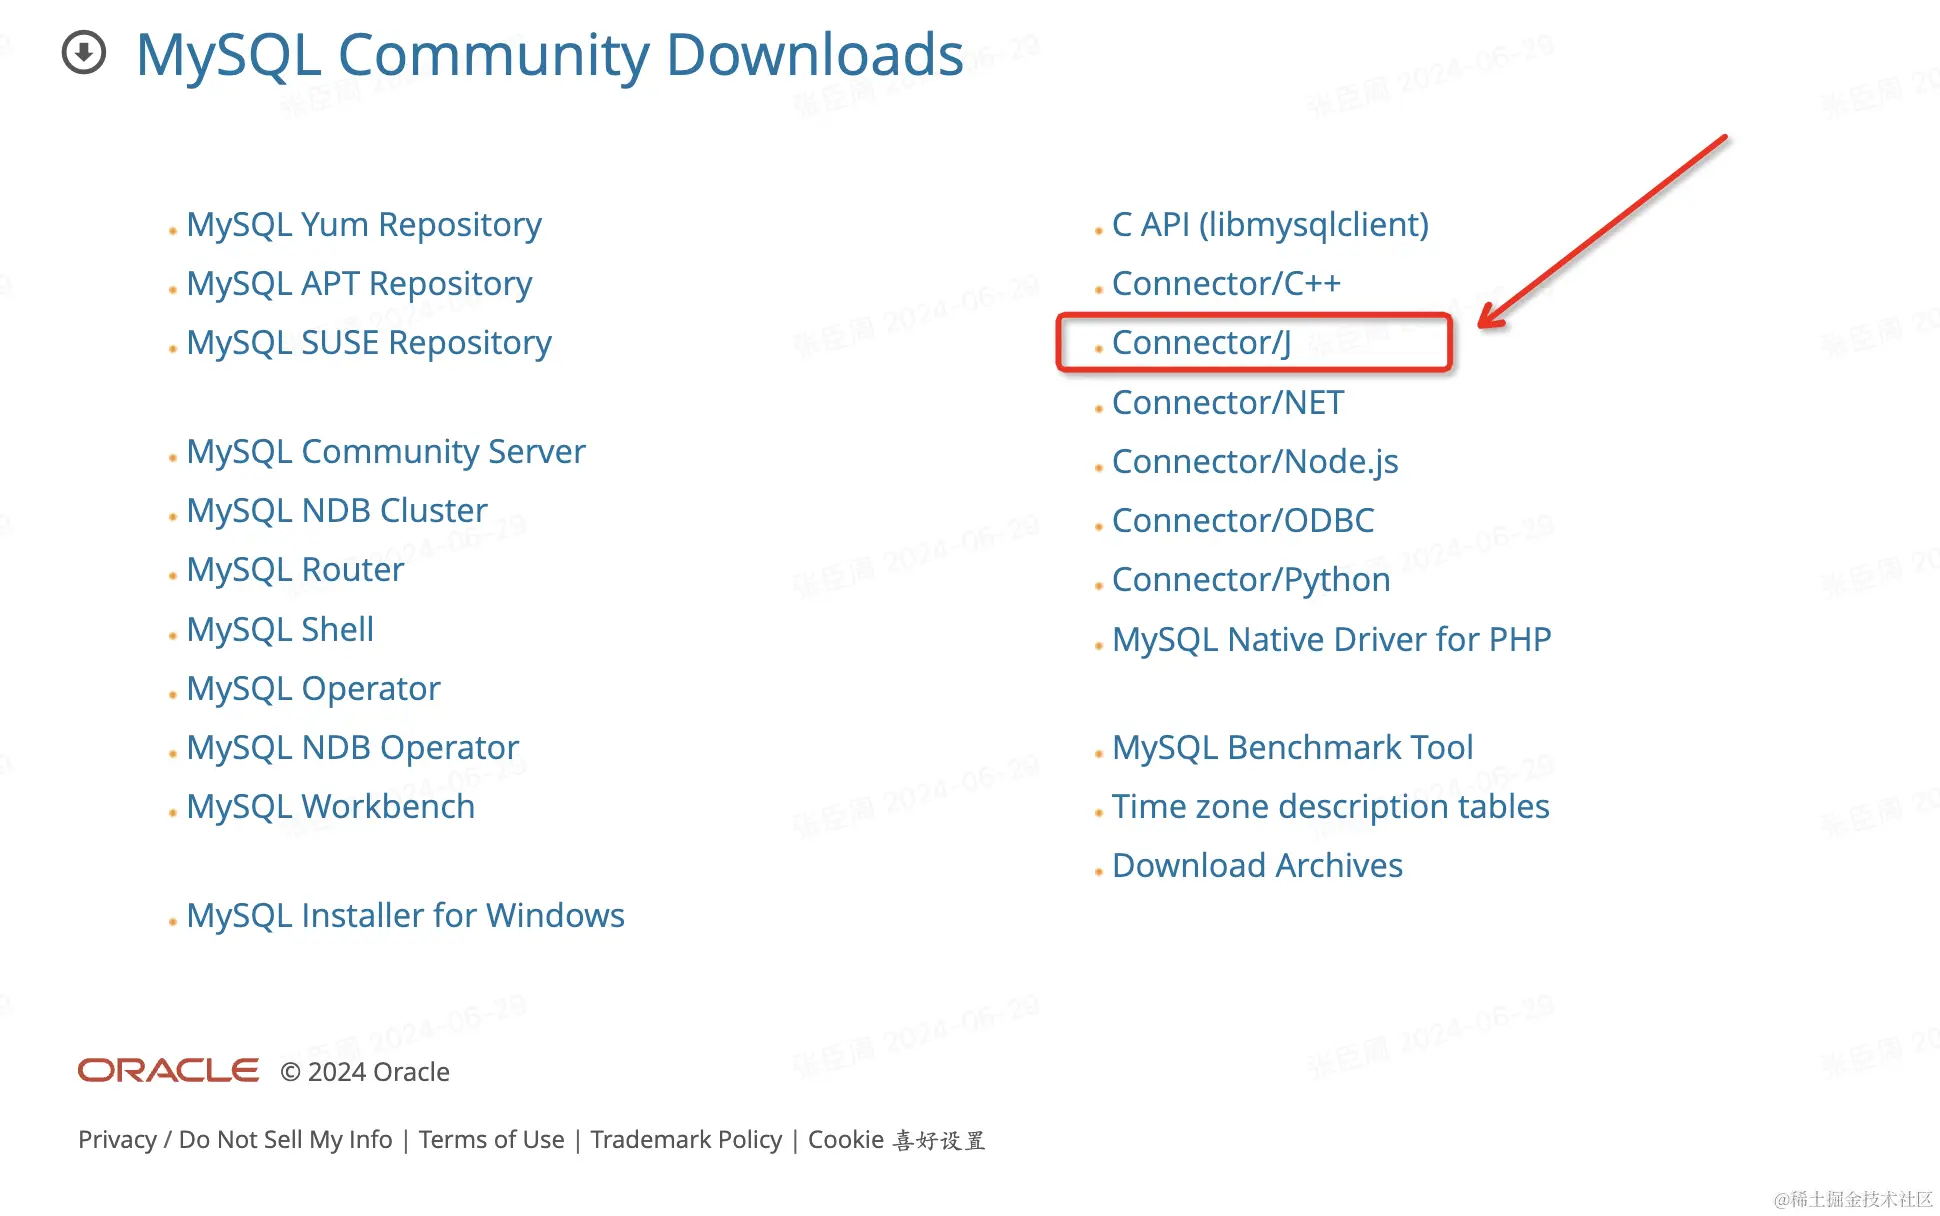Open the MySQL Workbench downloads
This screenshot has width=1940, height=1216.
click(330, 807)
